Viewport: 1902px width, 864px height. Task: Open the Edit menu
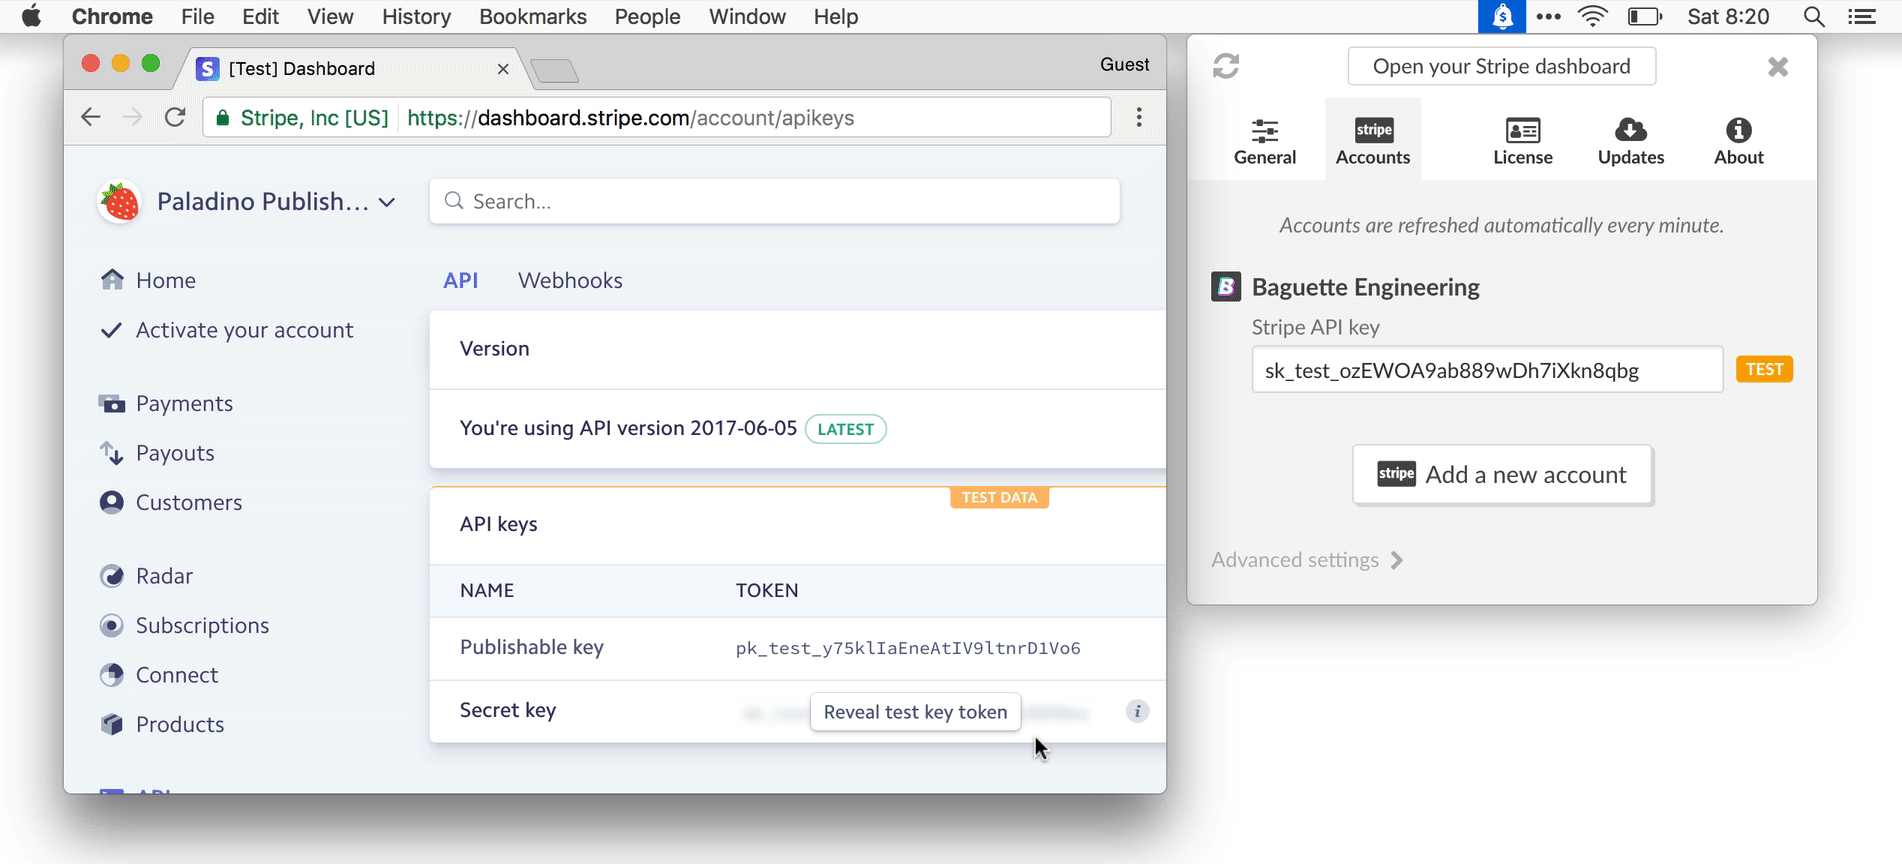point(261,17)
